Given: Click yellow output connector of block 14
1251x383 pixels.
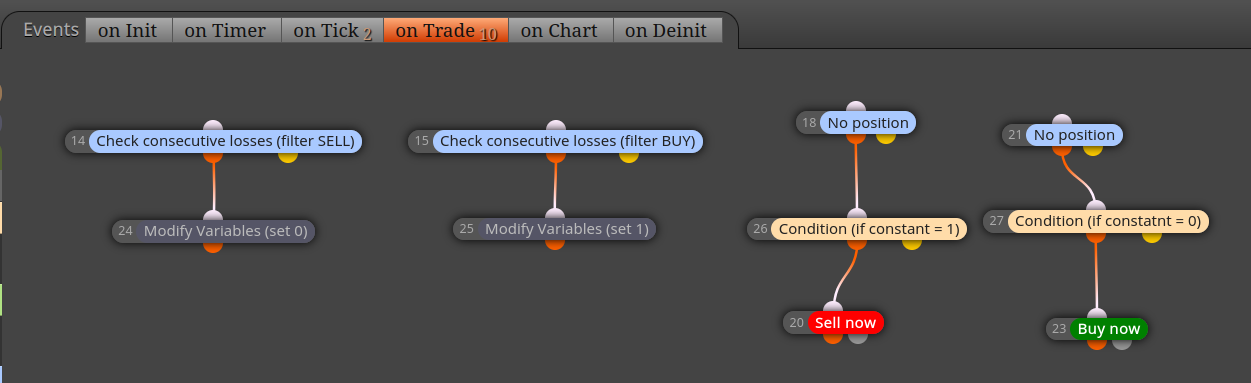Looking at the screenshot, I should [288, 154].
